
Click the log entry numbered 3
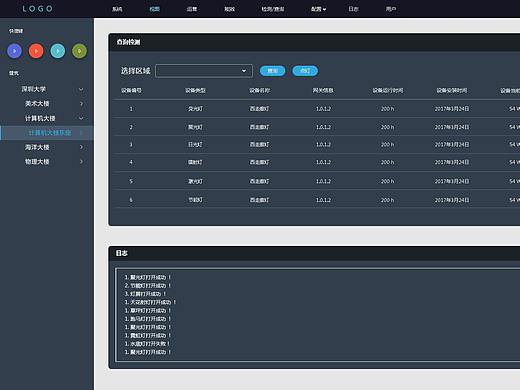point(145,294)
